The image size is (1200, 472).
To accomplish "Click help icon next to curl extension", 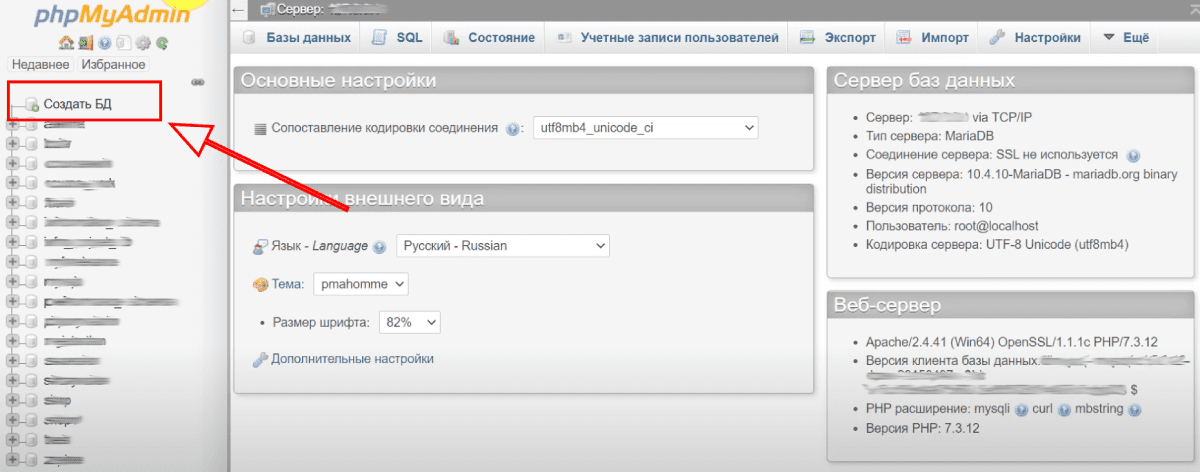I will 1064,409.
